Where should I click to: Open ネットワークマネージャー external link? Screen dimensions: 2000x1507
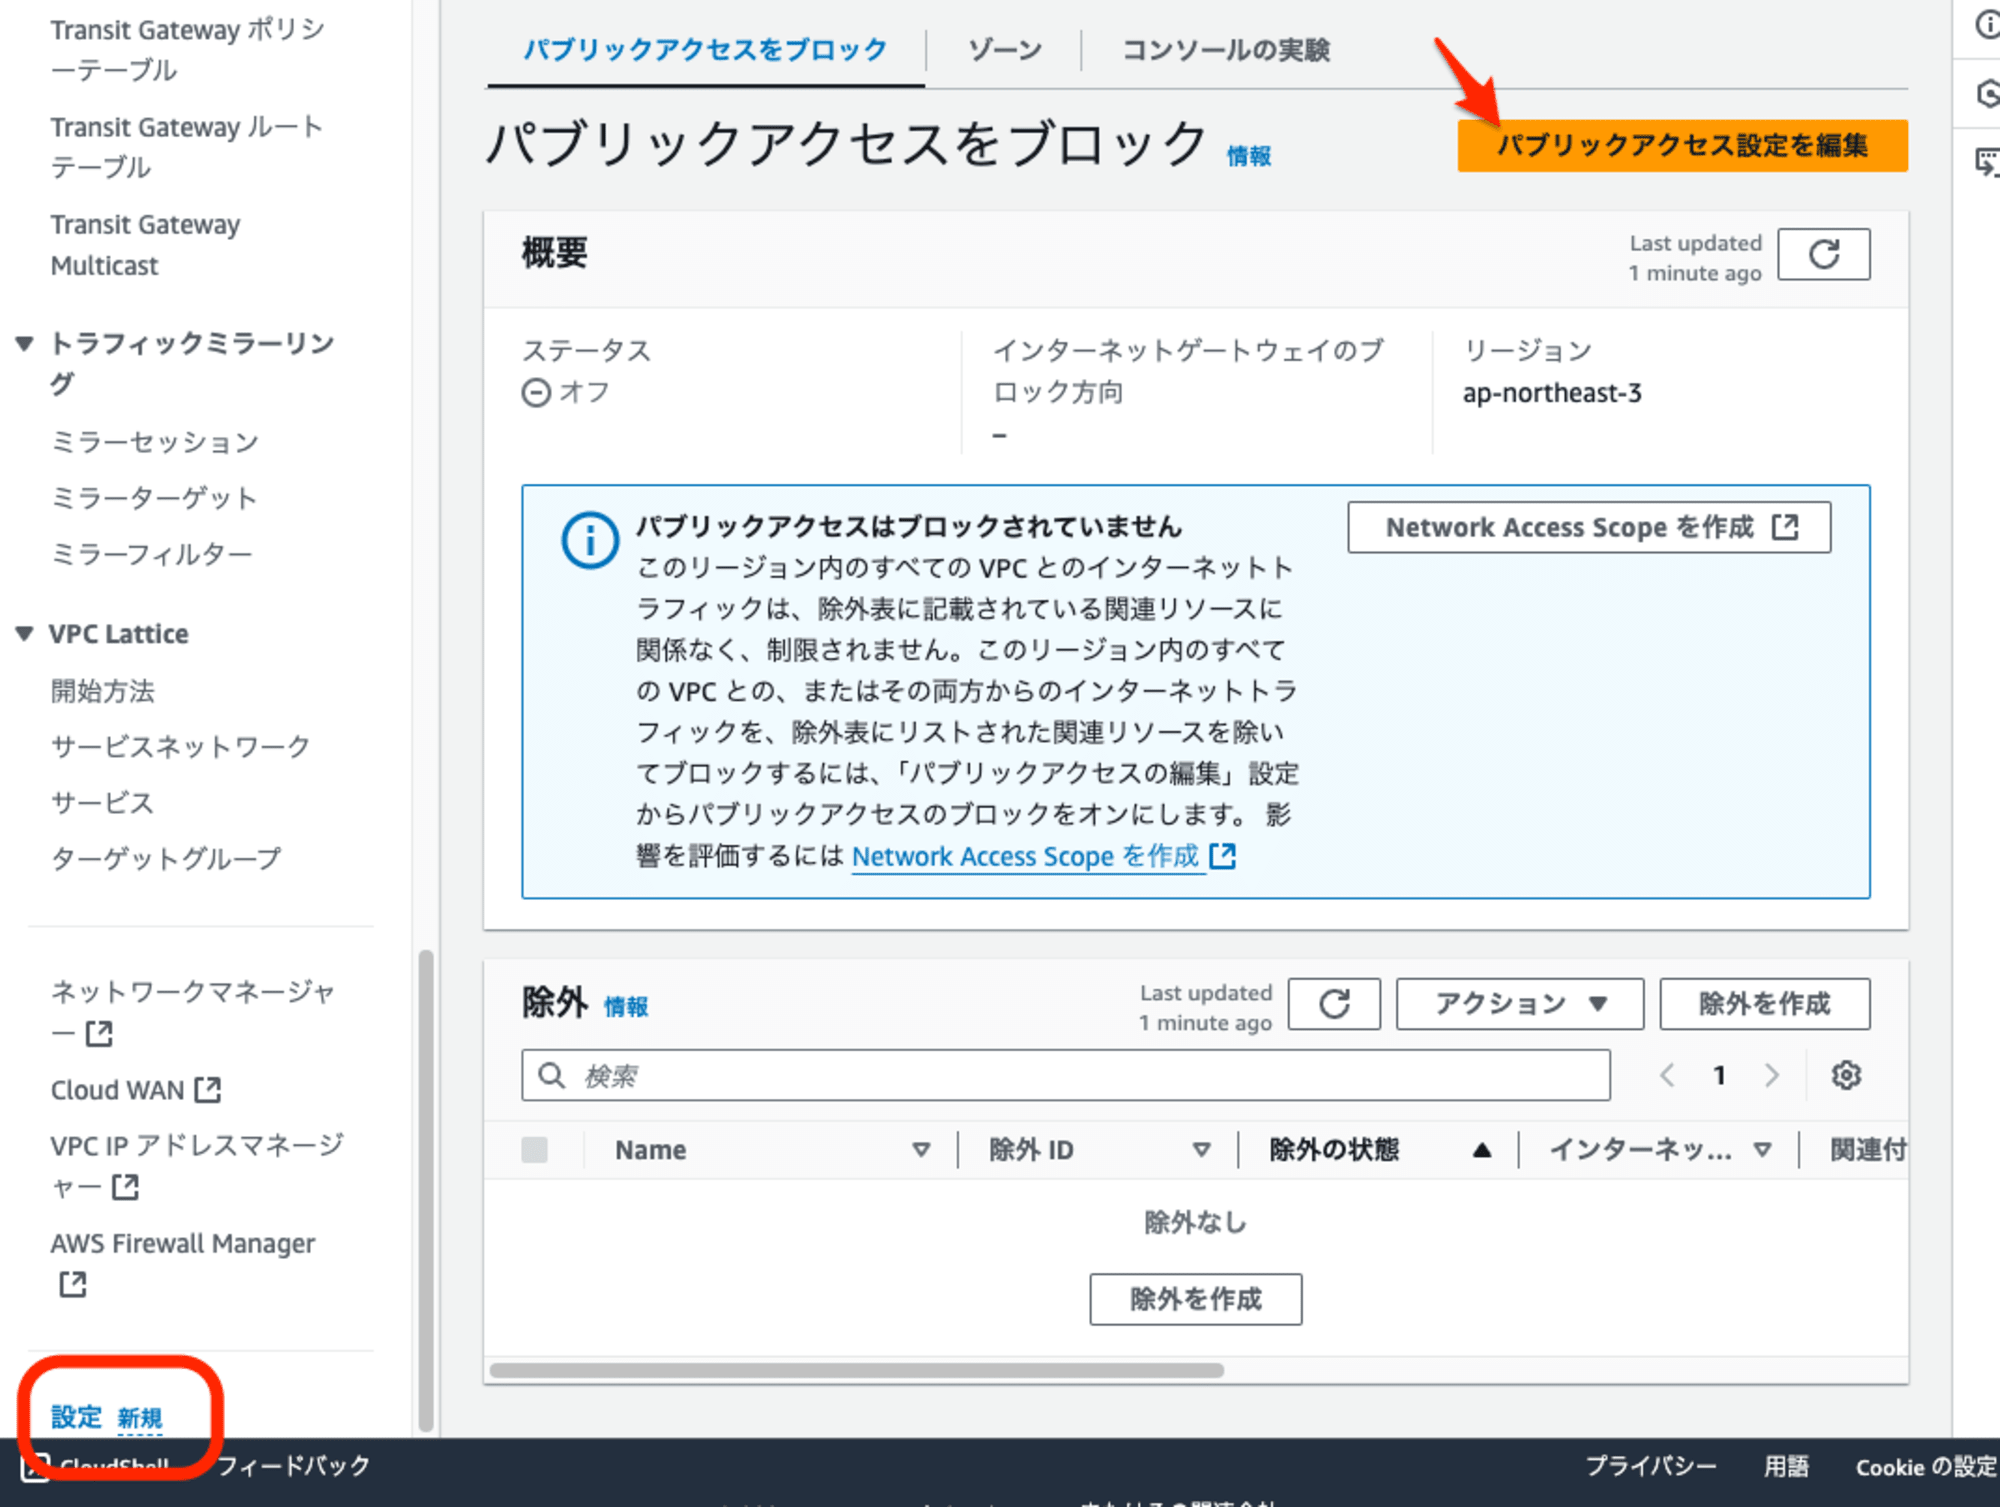click(193, 1012)
